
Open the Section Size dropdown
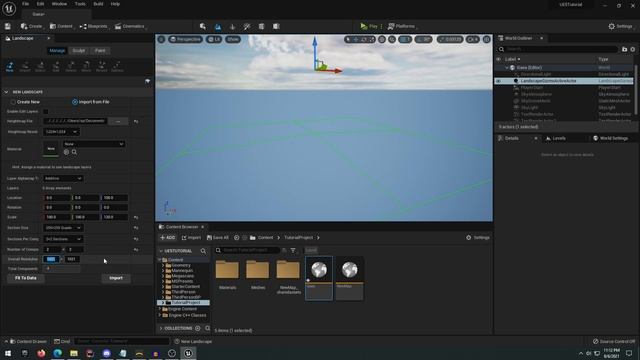coord(63,228)
